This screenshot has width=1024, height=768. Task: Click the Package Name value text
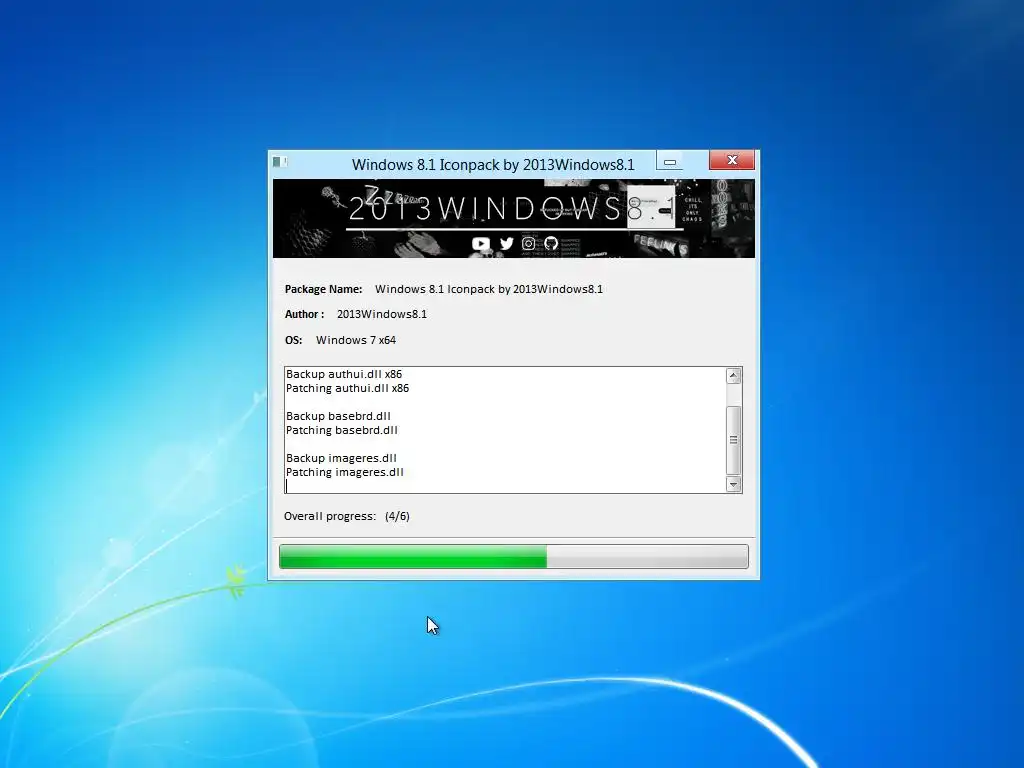click(x=489, y=289)
